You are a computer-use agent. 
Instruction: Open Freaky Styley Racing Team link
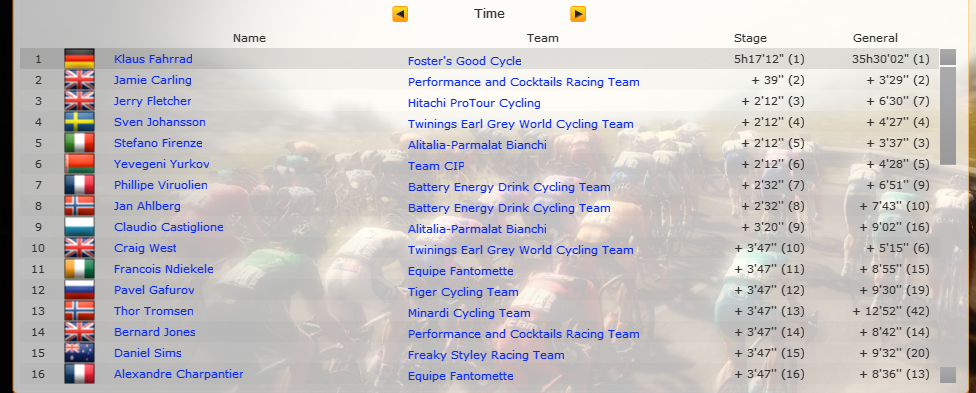tap(486, 355)
